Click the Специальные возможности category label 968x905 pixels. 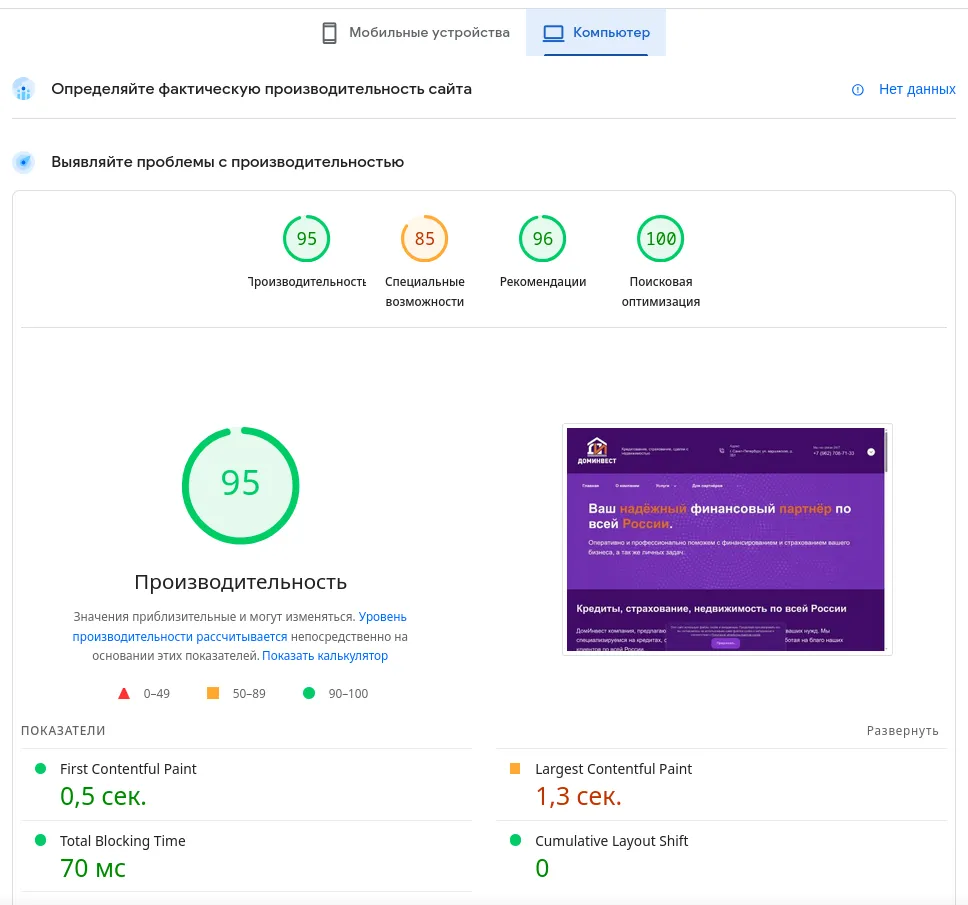425,291
